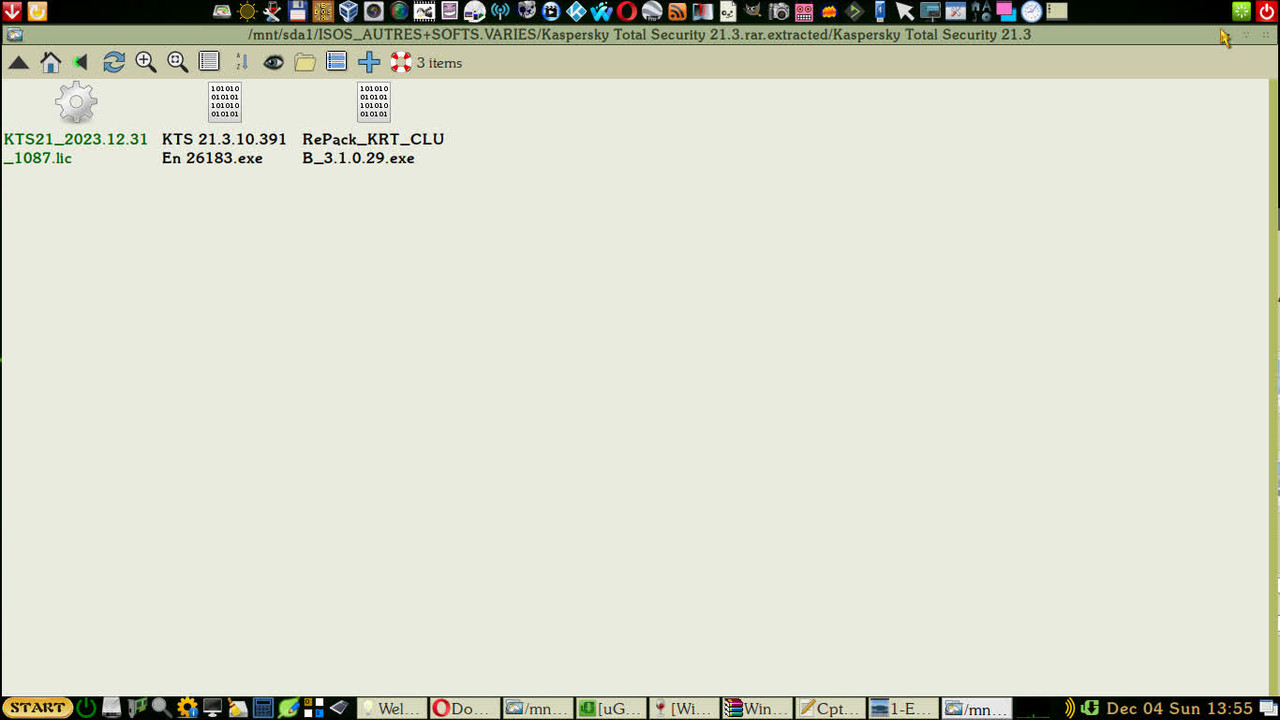Open the settings gear in taskbar
Image resolution: width=1280 pixels, height=720 pixels.
[187, 708]
